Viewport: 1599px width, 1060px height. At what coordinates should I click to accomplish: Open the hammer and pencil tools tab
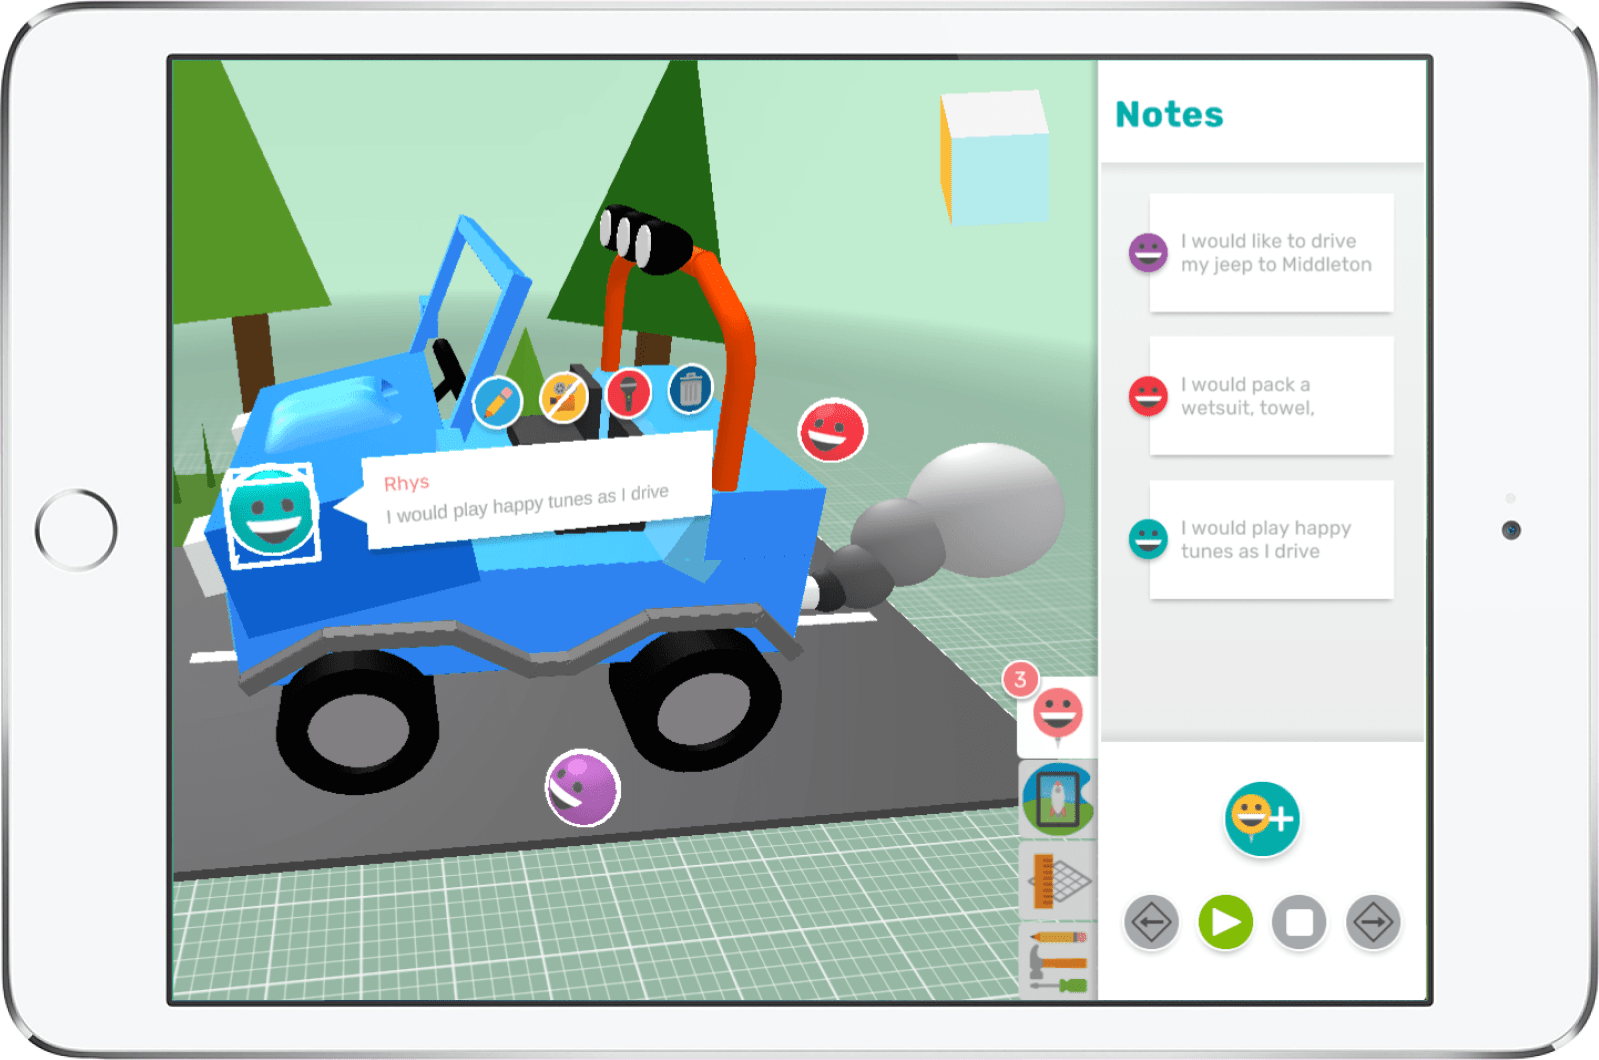[1058, 960]
